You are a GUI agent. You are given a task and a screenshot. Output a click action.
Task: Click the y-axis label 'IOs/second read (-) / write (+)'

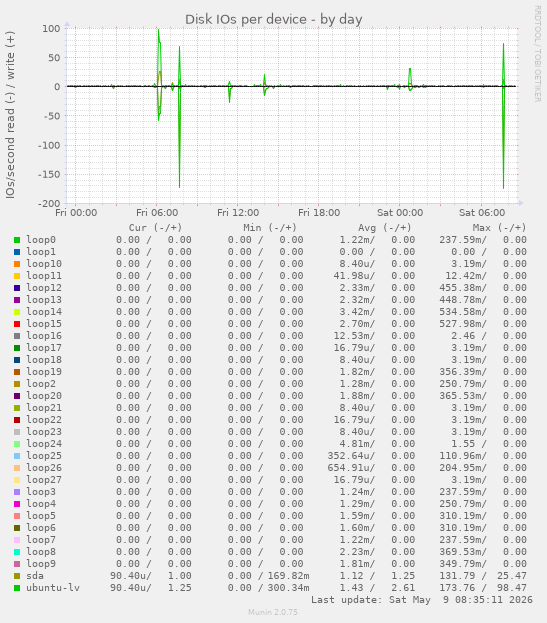pos(10,115)
